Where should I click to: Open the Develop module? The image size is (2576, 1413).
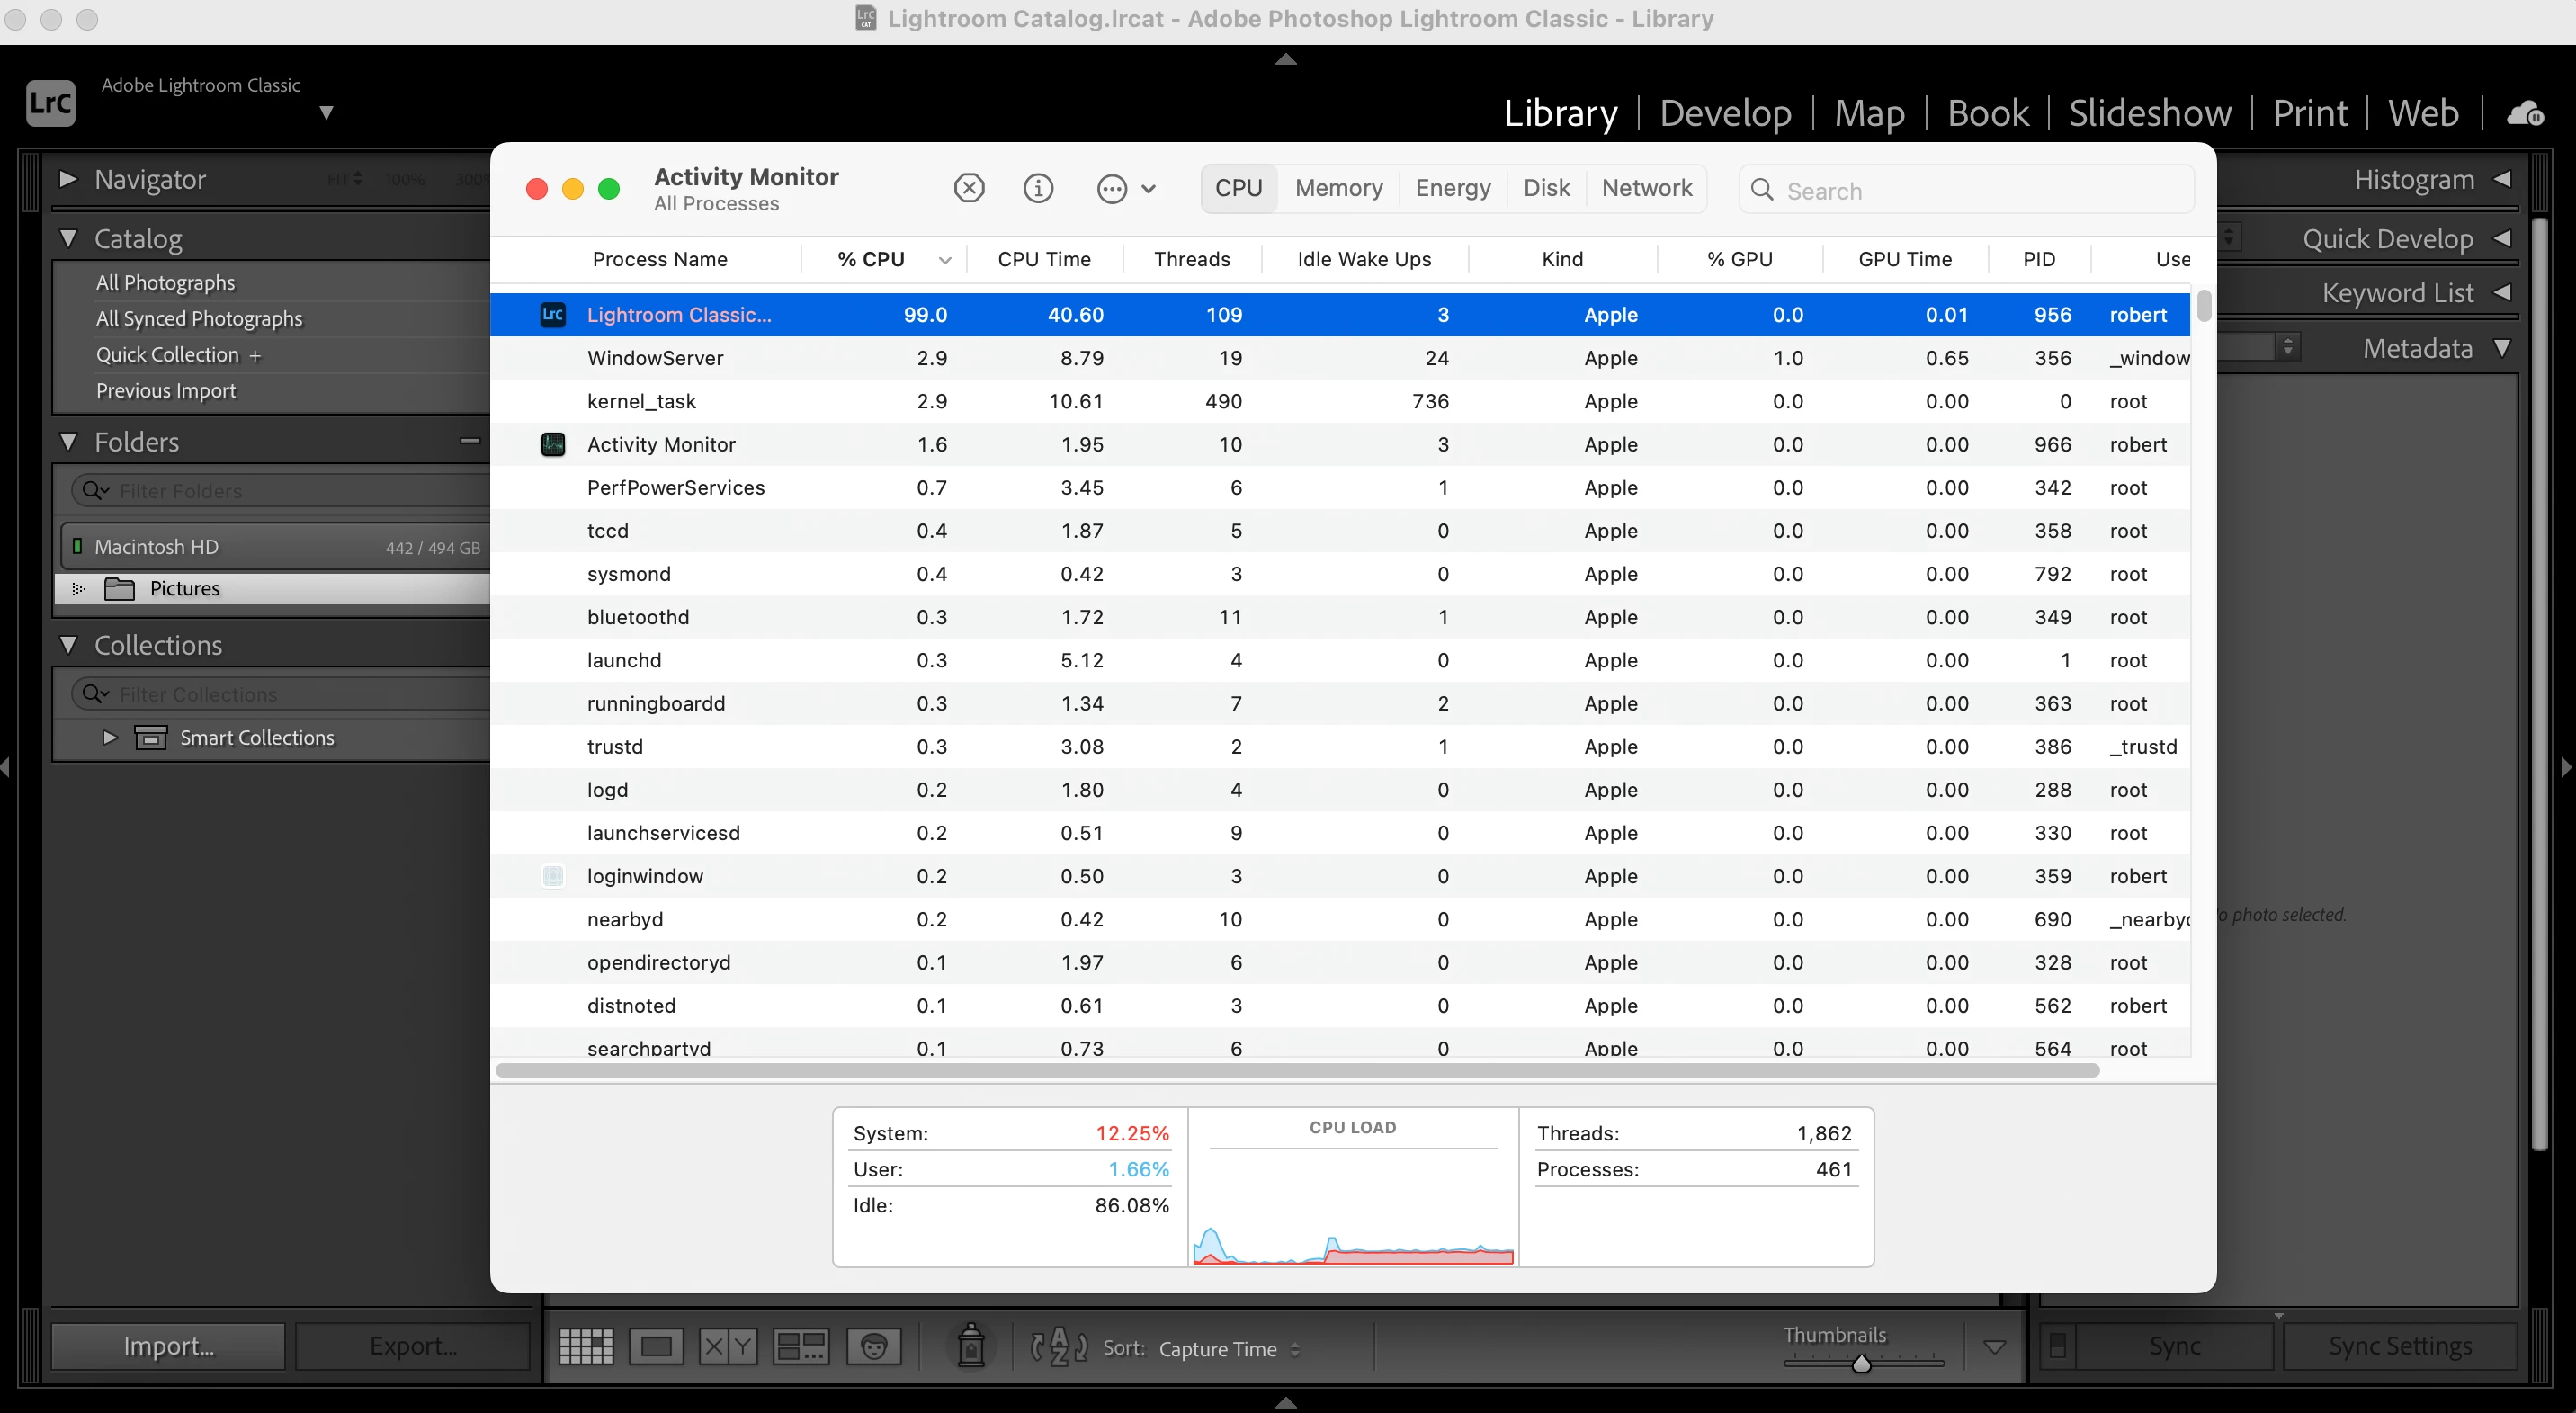click(1725, 113)
